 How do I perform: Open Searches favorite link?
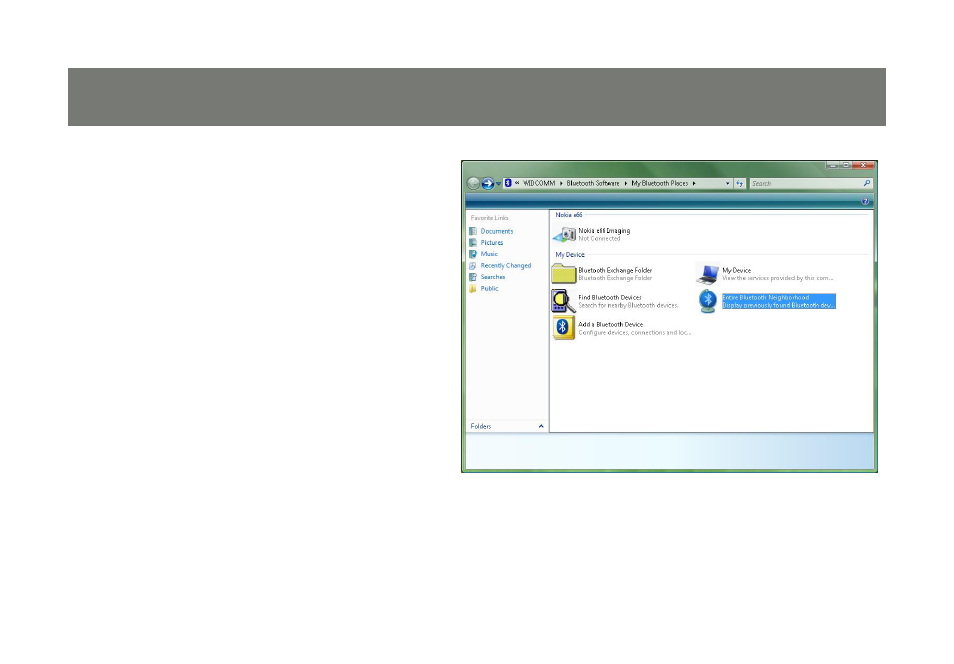(x=493, y=278)
